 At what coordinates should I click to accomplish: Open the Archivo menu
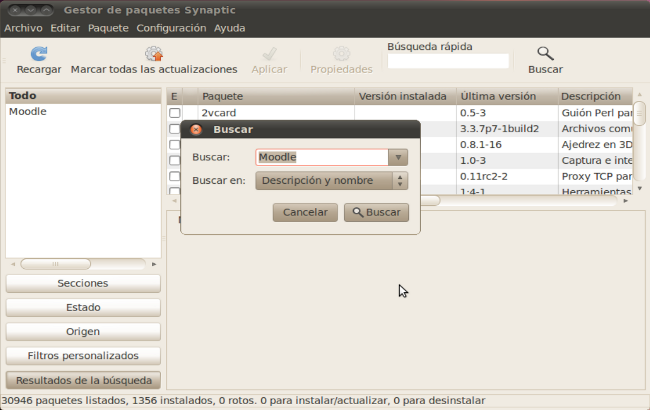(23, 28)
